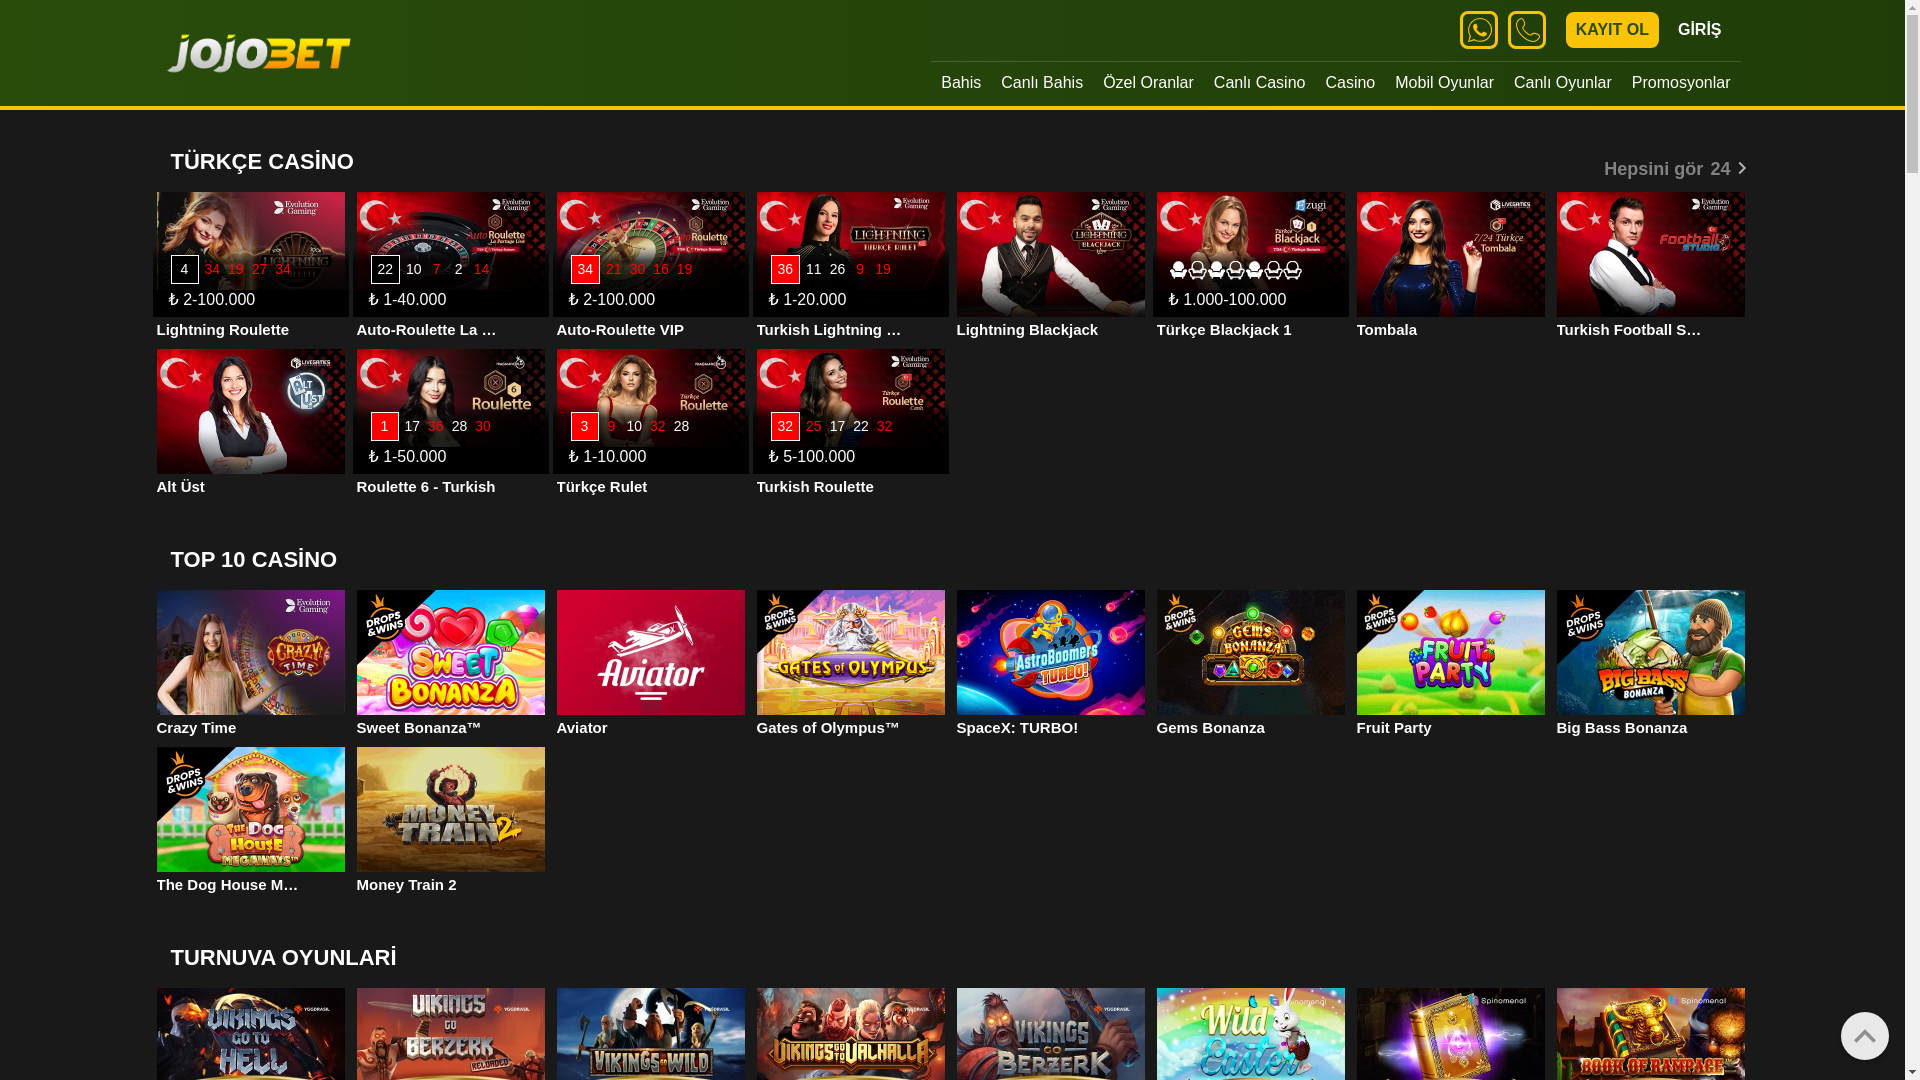Open Promosyonlar menu
Image resolution: width=1920 pixels, height=1080 pixels.
tap(1680, 83)
